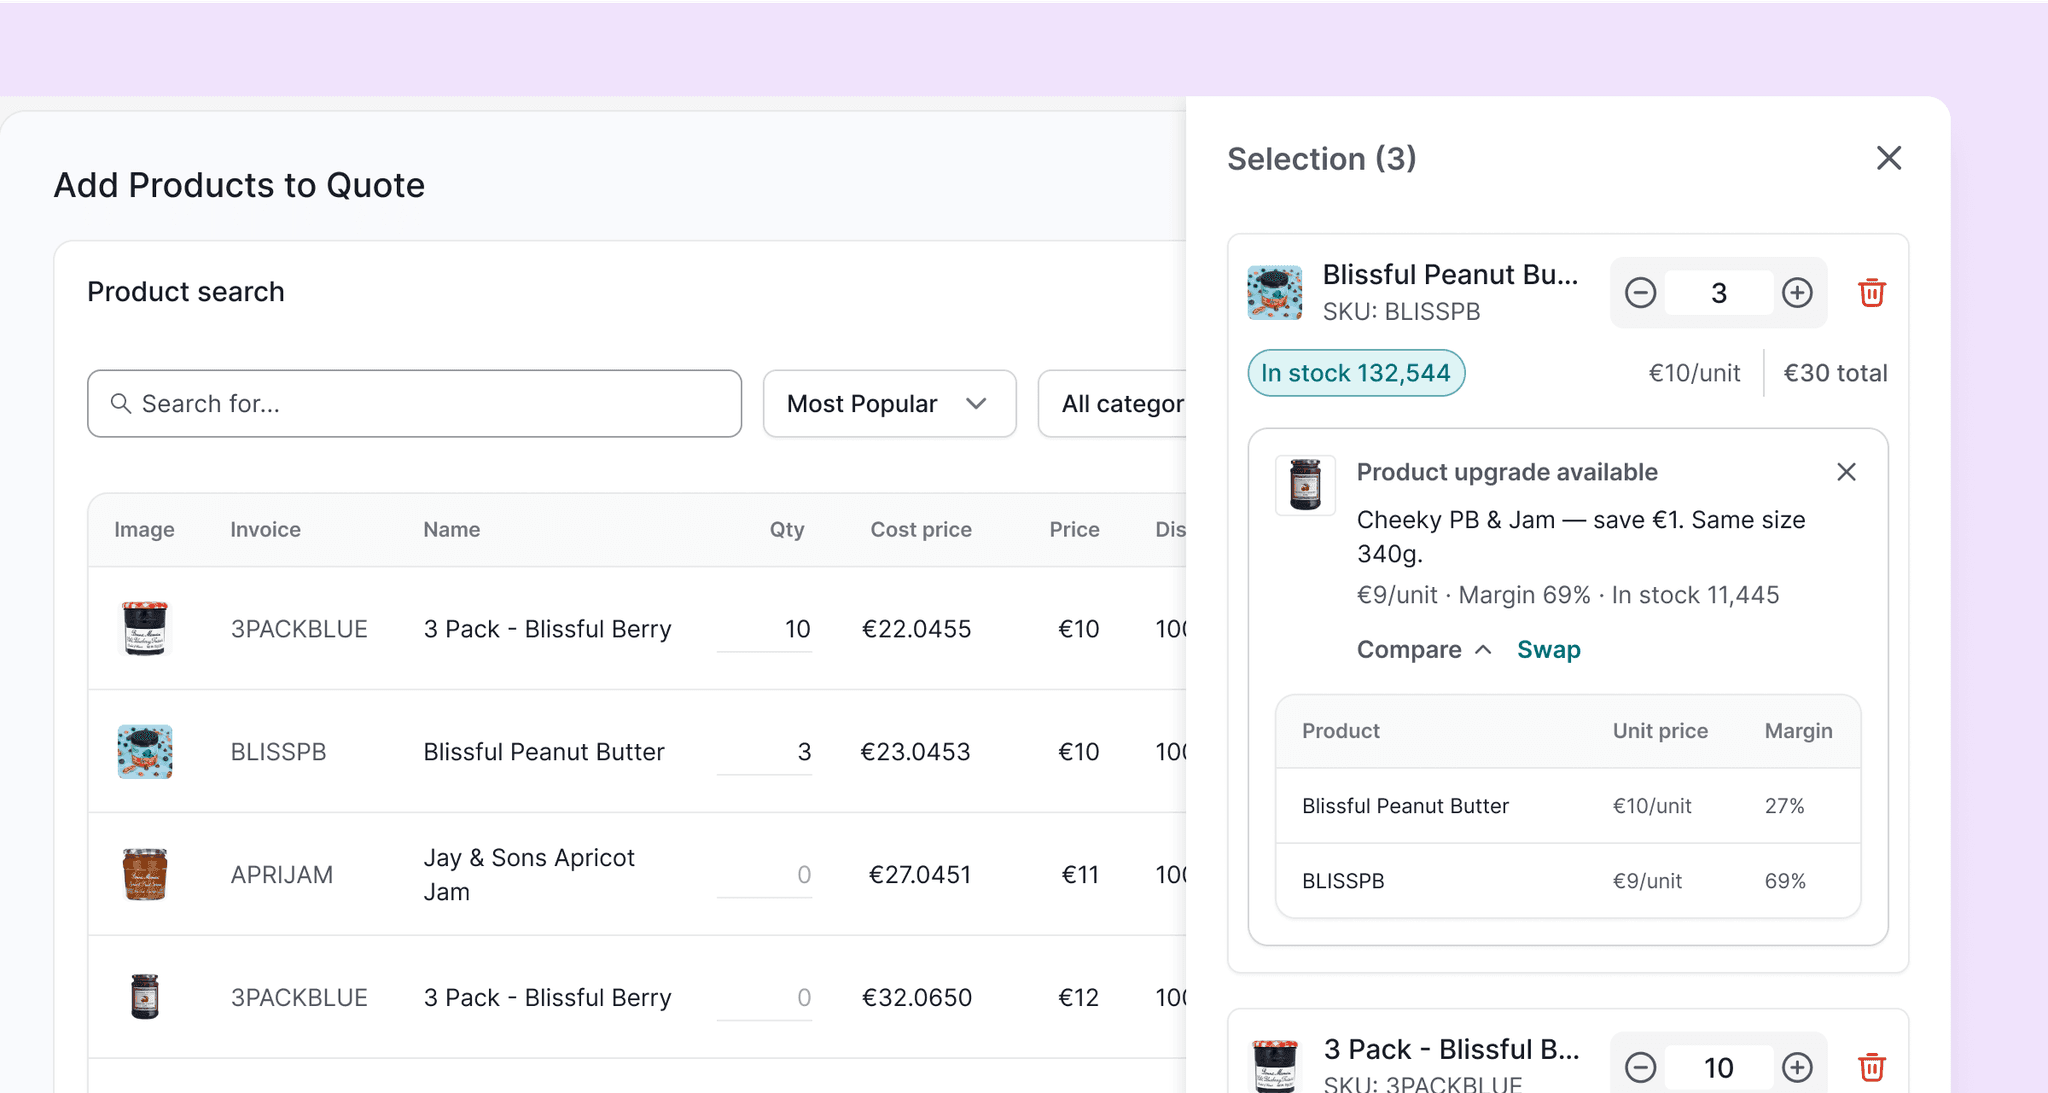Edit Qty field for 3PACKBLUE €22.0455 row
The height and width of the screenshot is (1093, 2048).
pos(765,629)
